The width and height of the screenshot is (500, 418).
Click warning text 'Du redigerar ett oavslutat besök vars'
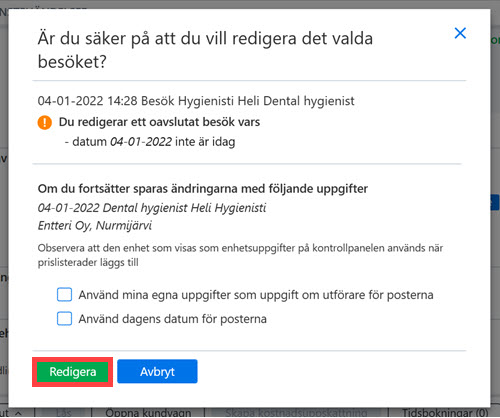159,122
